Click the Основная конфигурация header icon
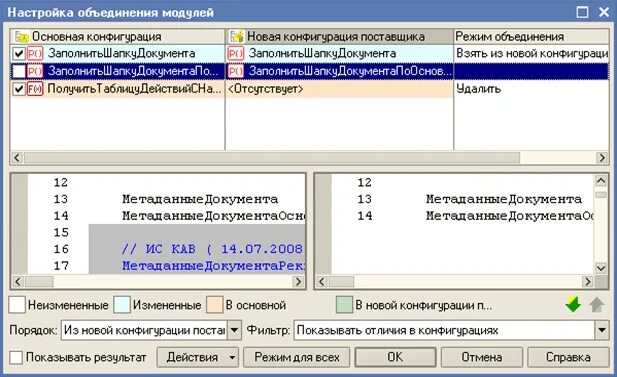Screen dimensions: 617x377 [22, 37]
